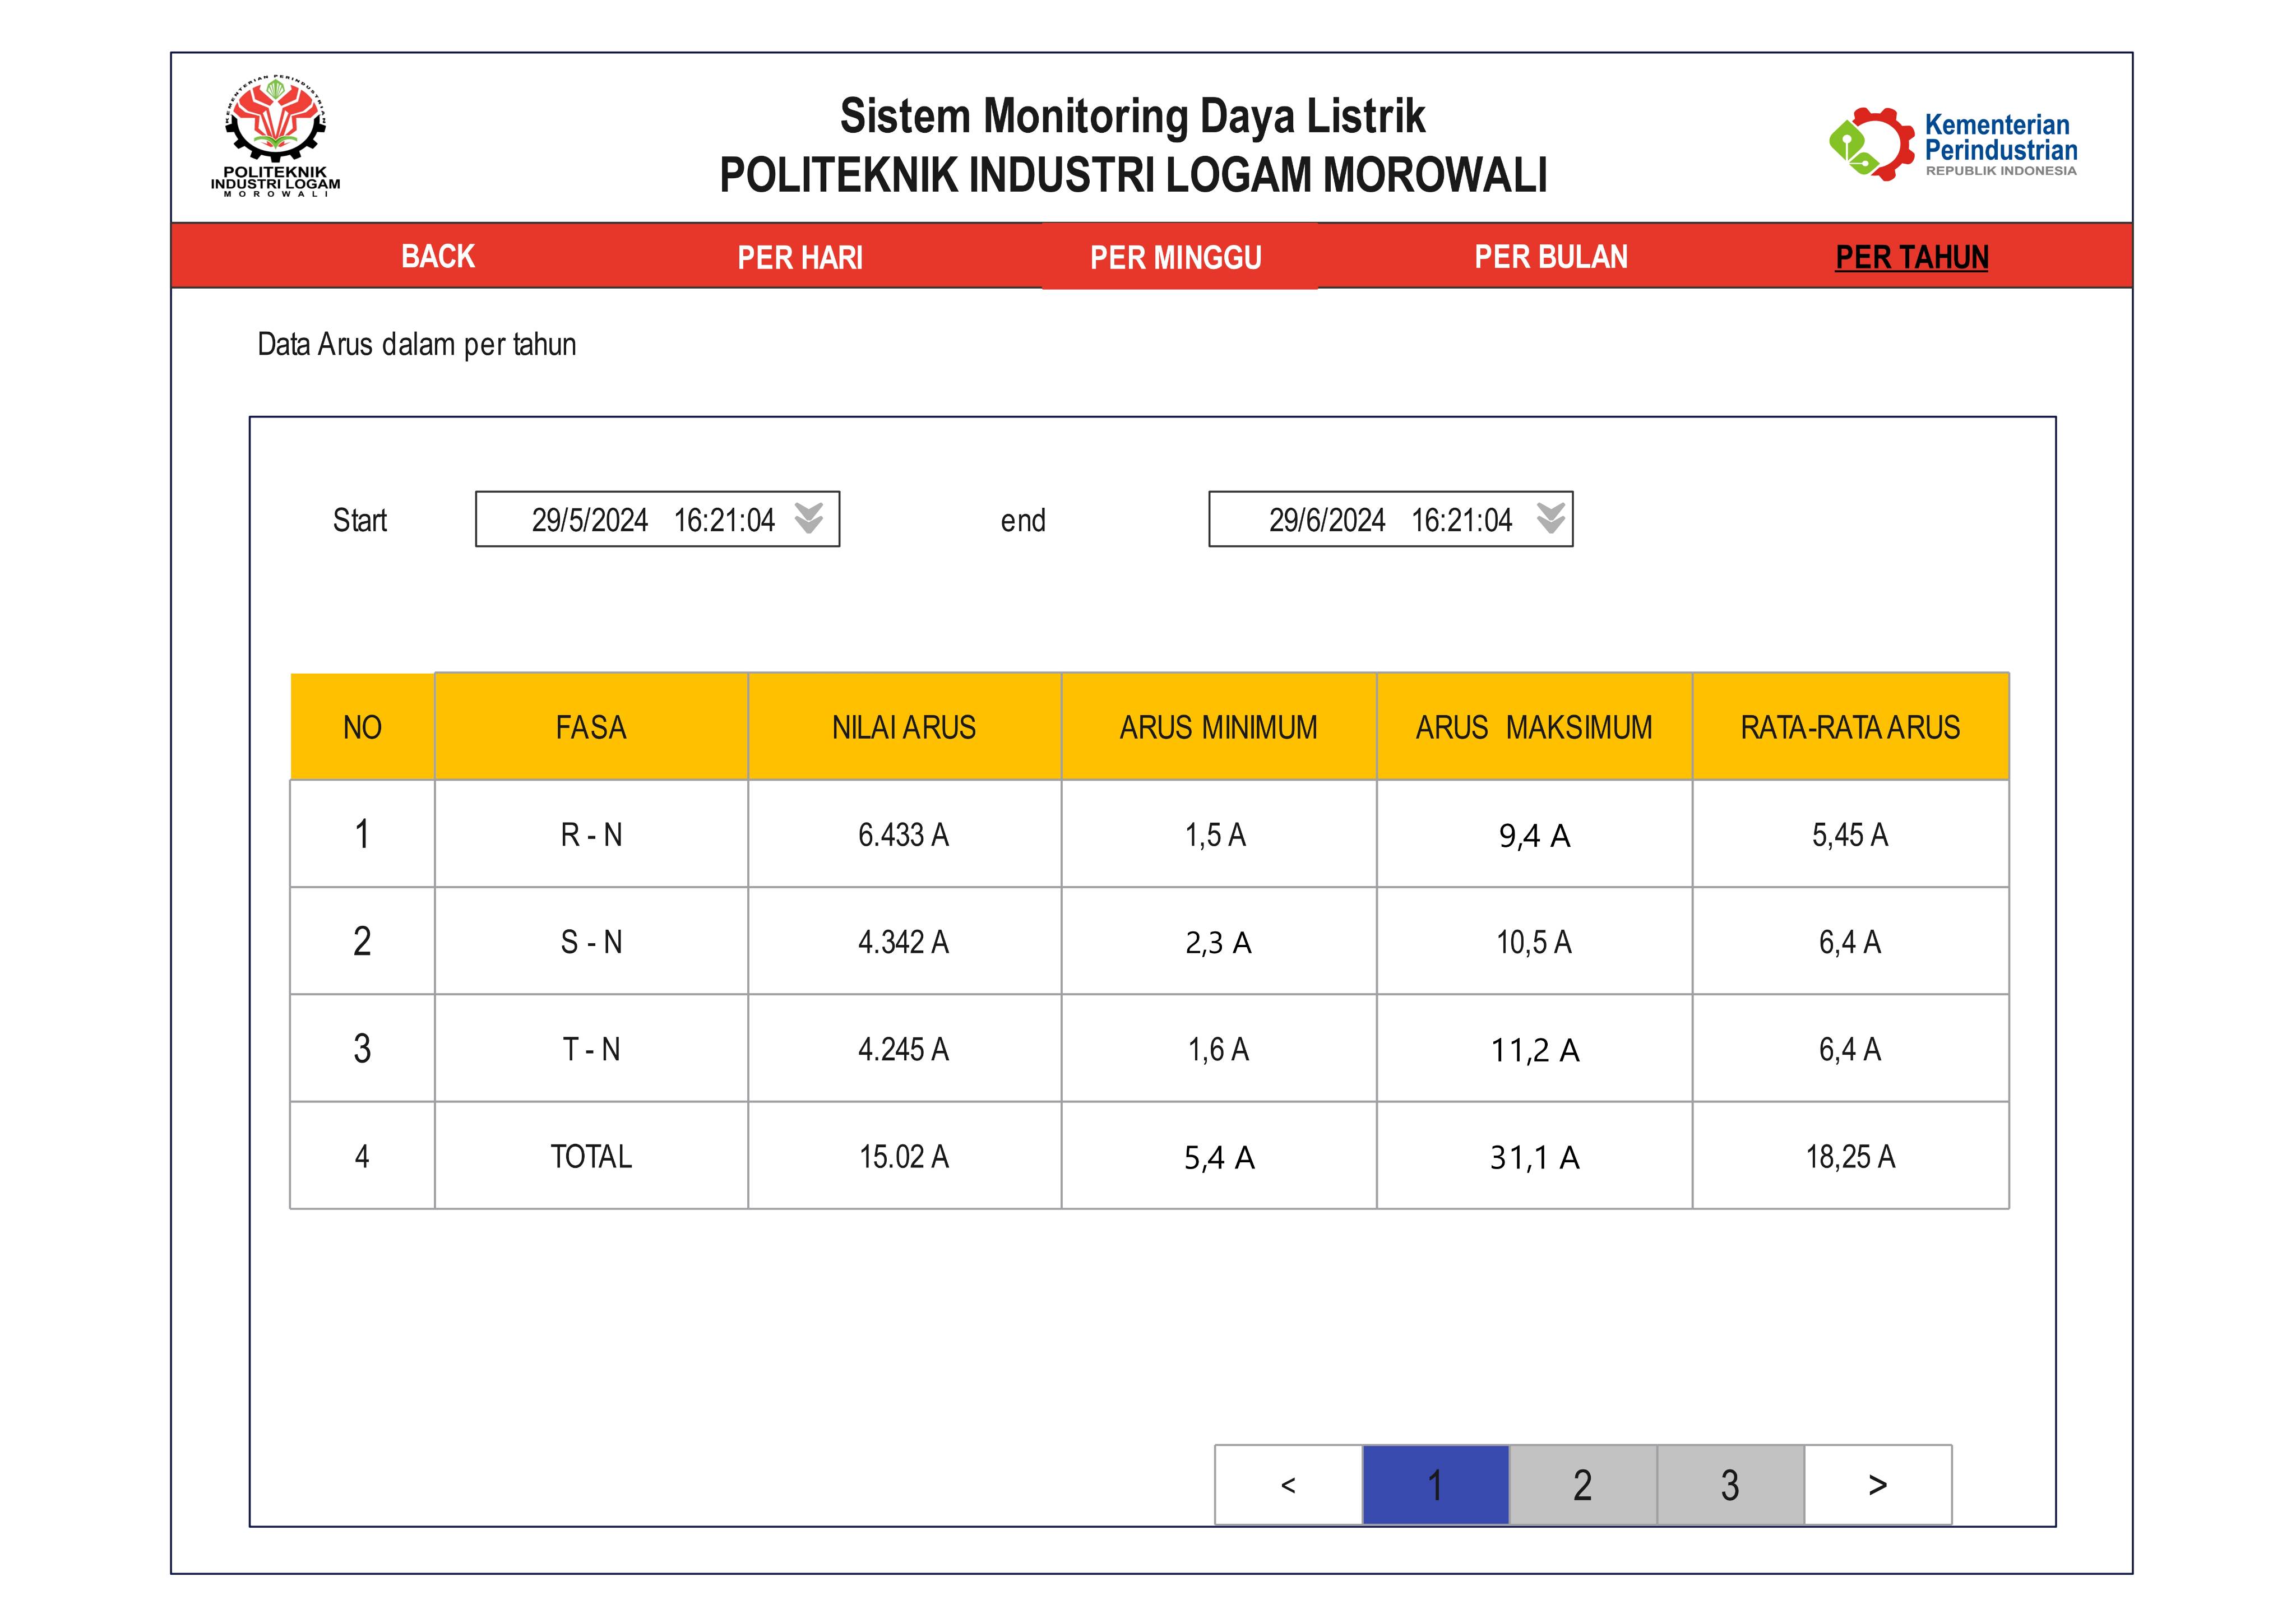Screen dimensions: 2296x1623
Task: Click row number 2 in NO column
Action: tap(362, 941)
